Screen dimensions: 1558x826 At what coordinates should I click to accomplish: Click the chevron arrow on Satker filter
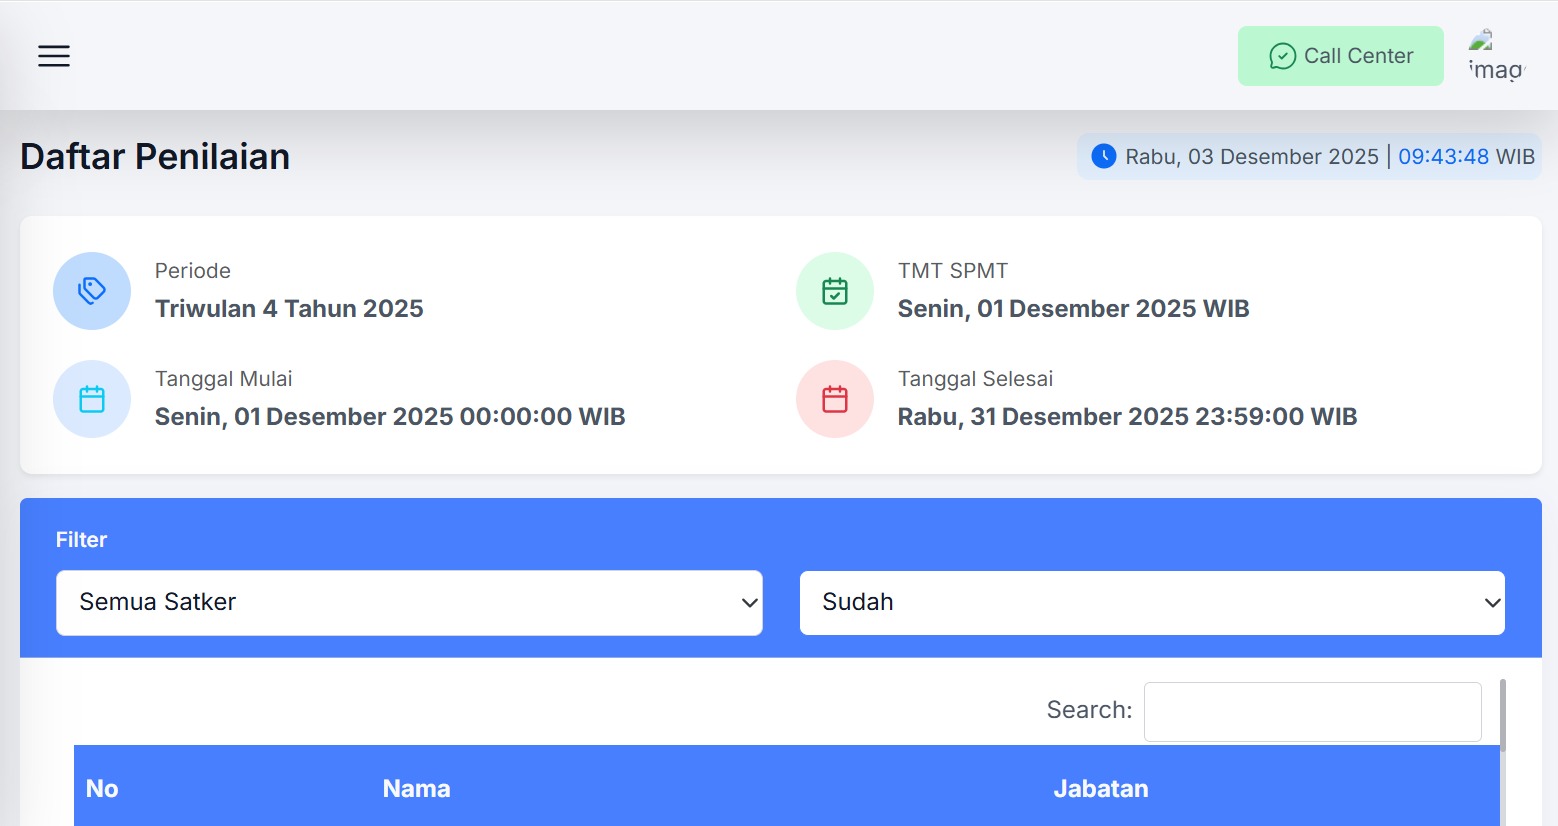[749, 603]
